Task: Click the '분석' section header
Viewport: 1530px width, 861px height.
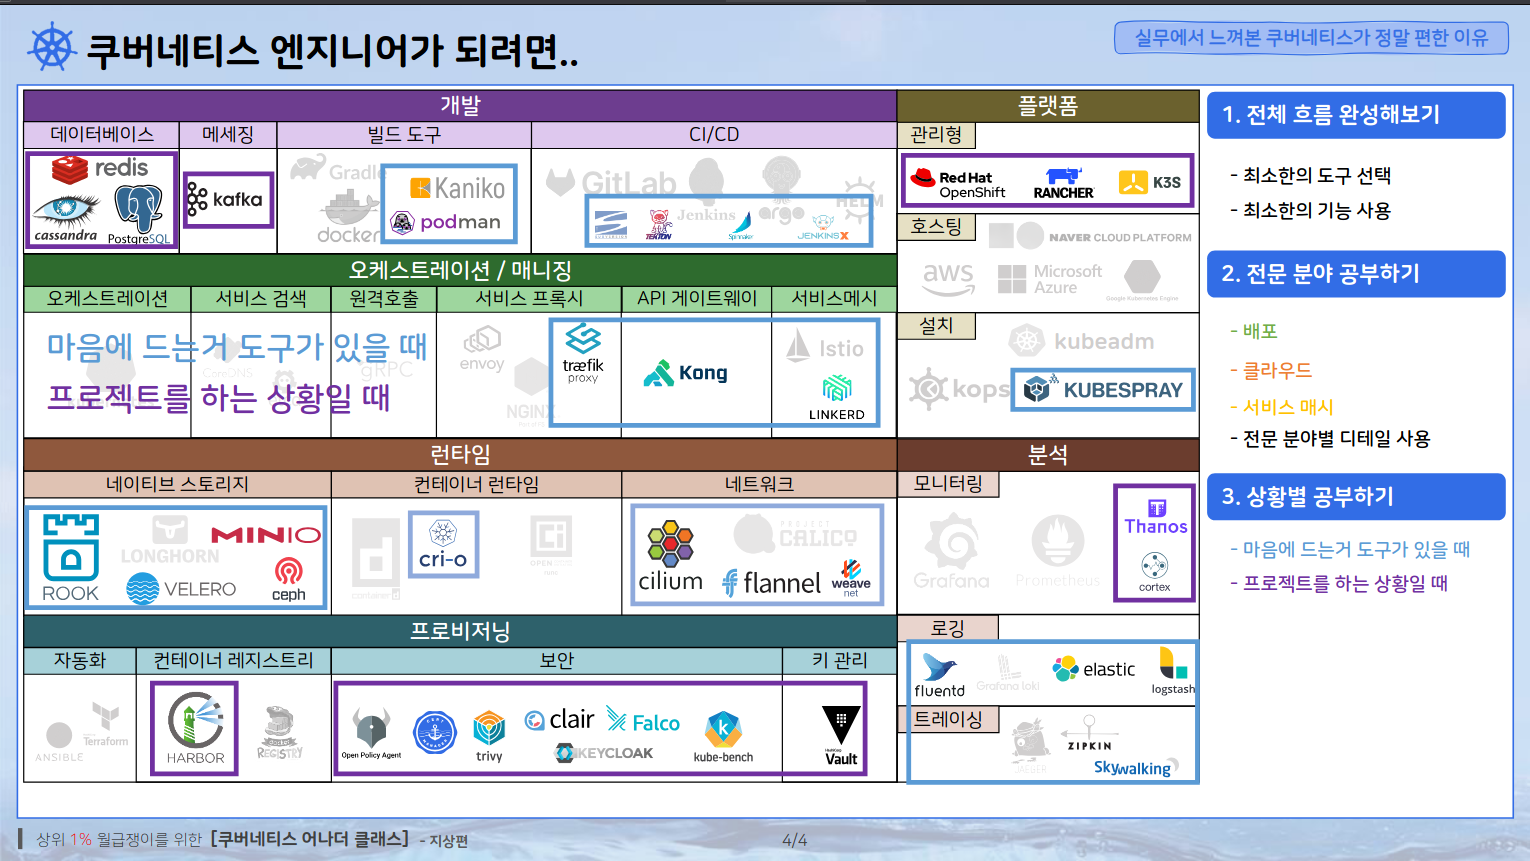Action: [x=1048, y=455]
